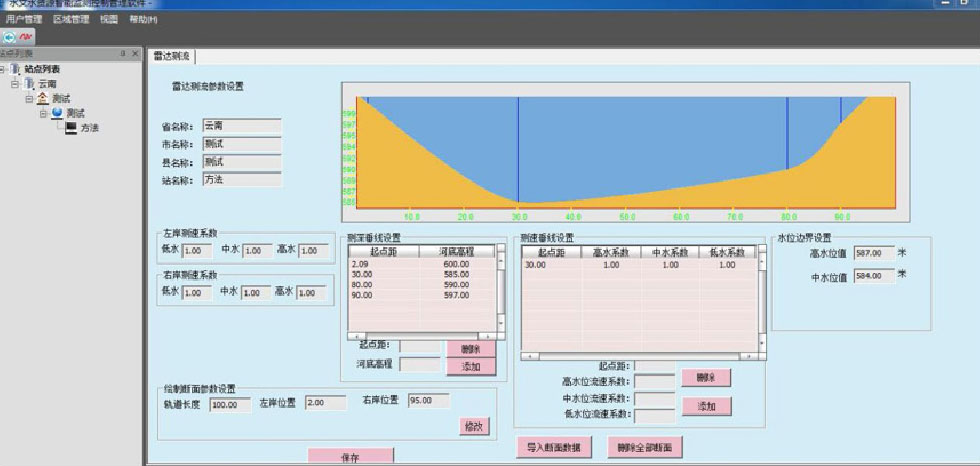The width and height of the screenshot is (980, 466).
Task: Pin the station list panel
Action: pos(123,54)
